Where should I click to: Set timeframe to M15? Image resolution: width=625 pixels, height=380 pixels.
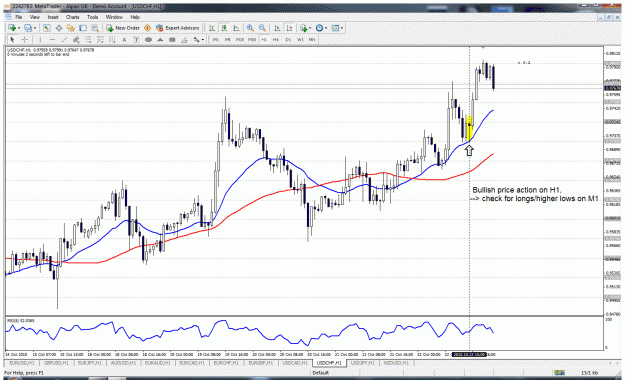[240, 39]
